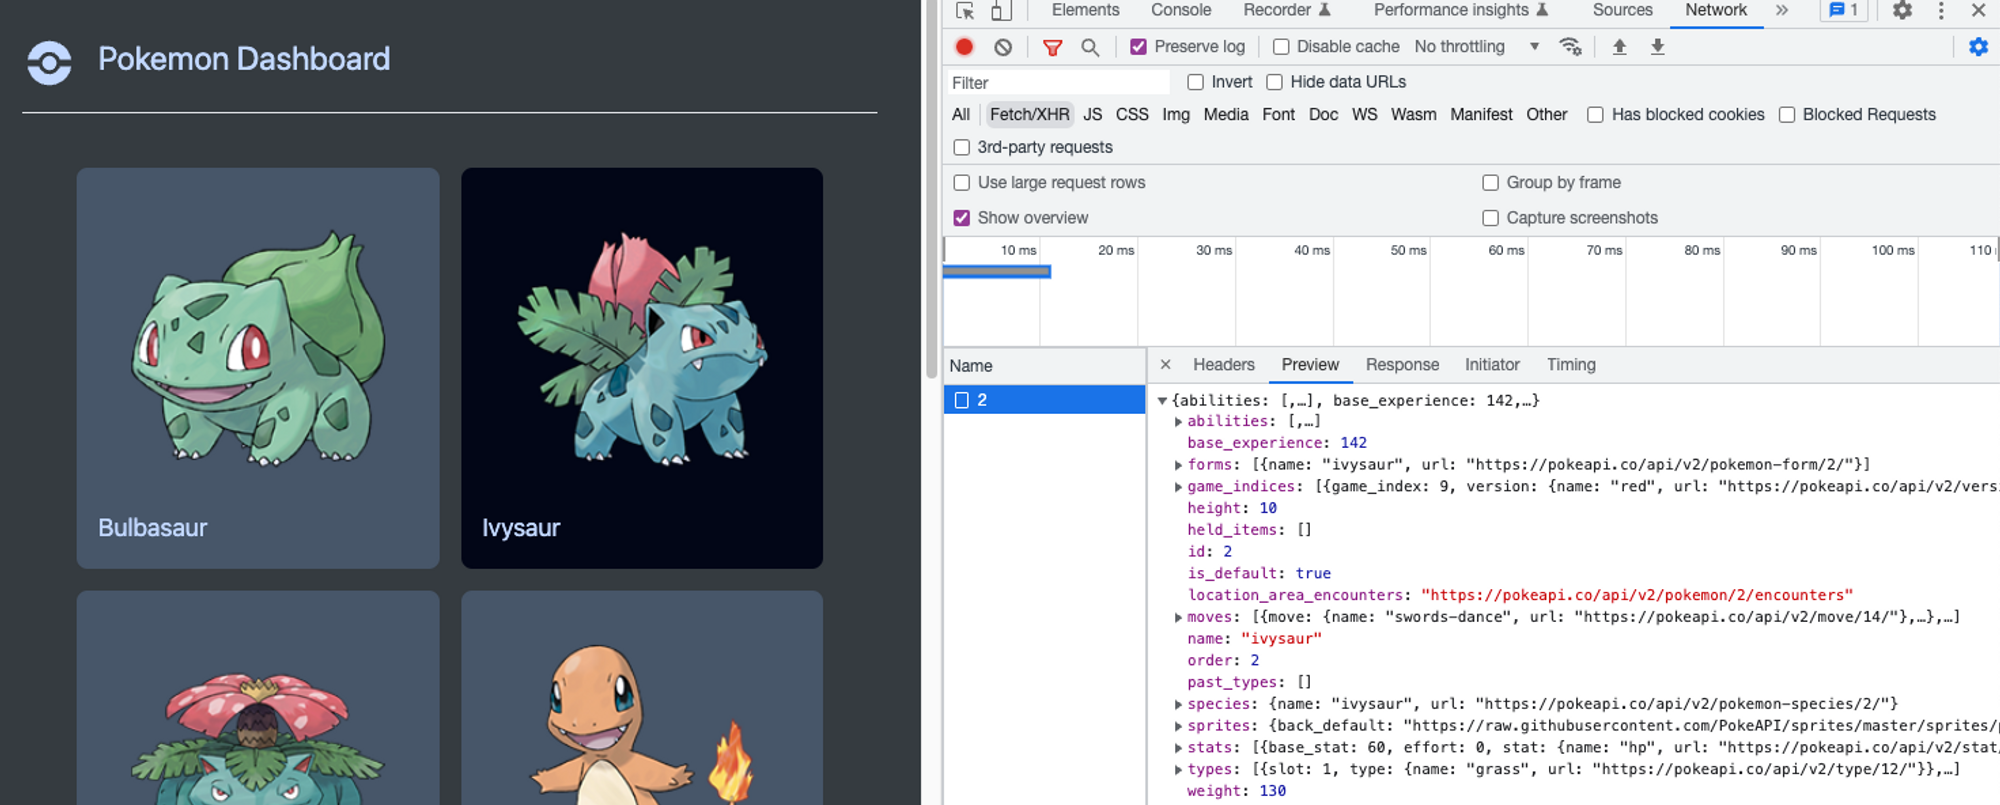Stop recording network log

[965, 47]
